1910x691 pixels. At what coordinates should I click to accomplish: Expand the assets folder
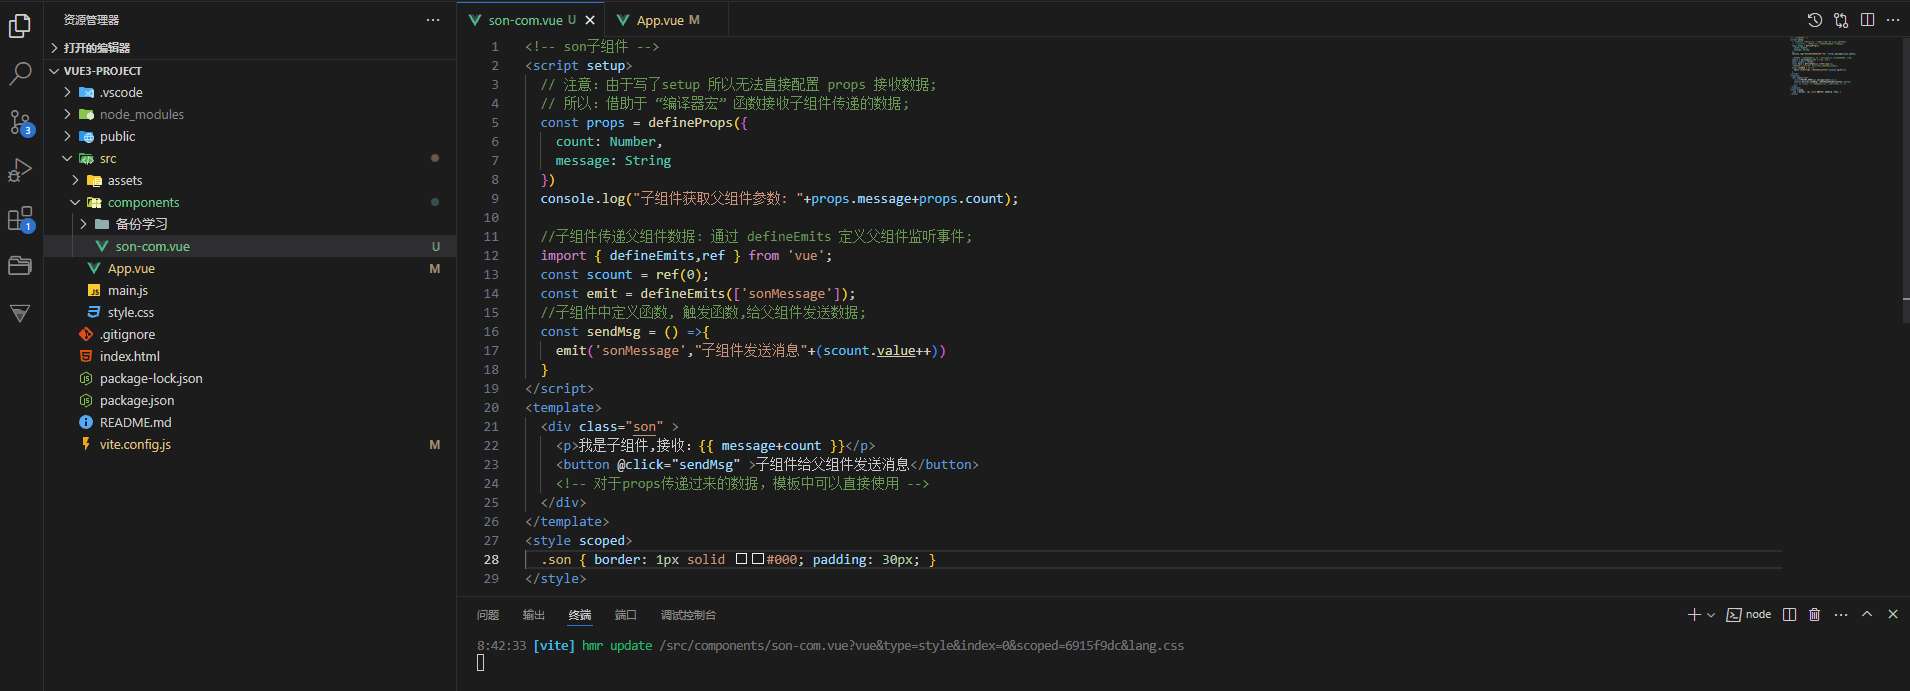pos(250,181)
